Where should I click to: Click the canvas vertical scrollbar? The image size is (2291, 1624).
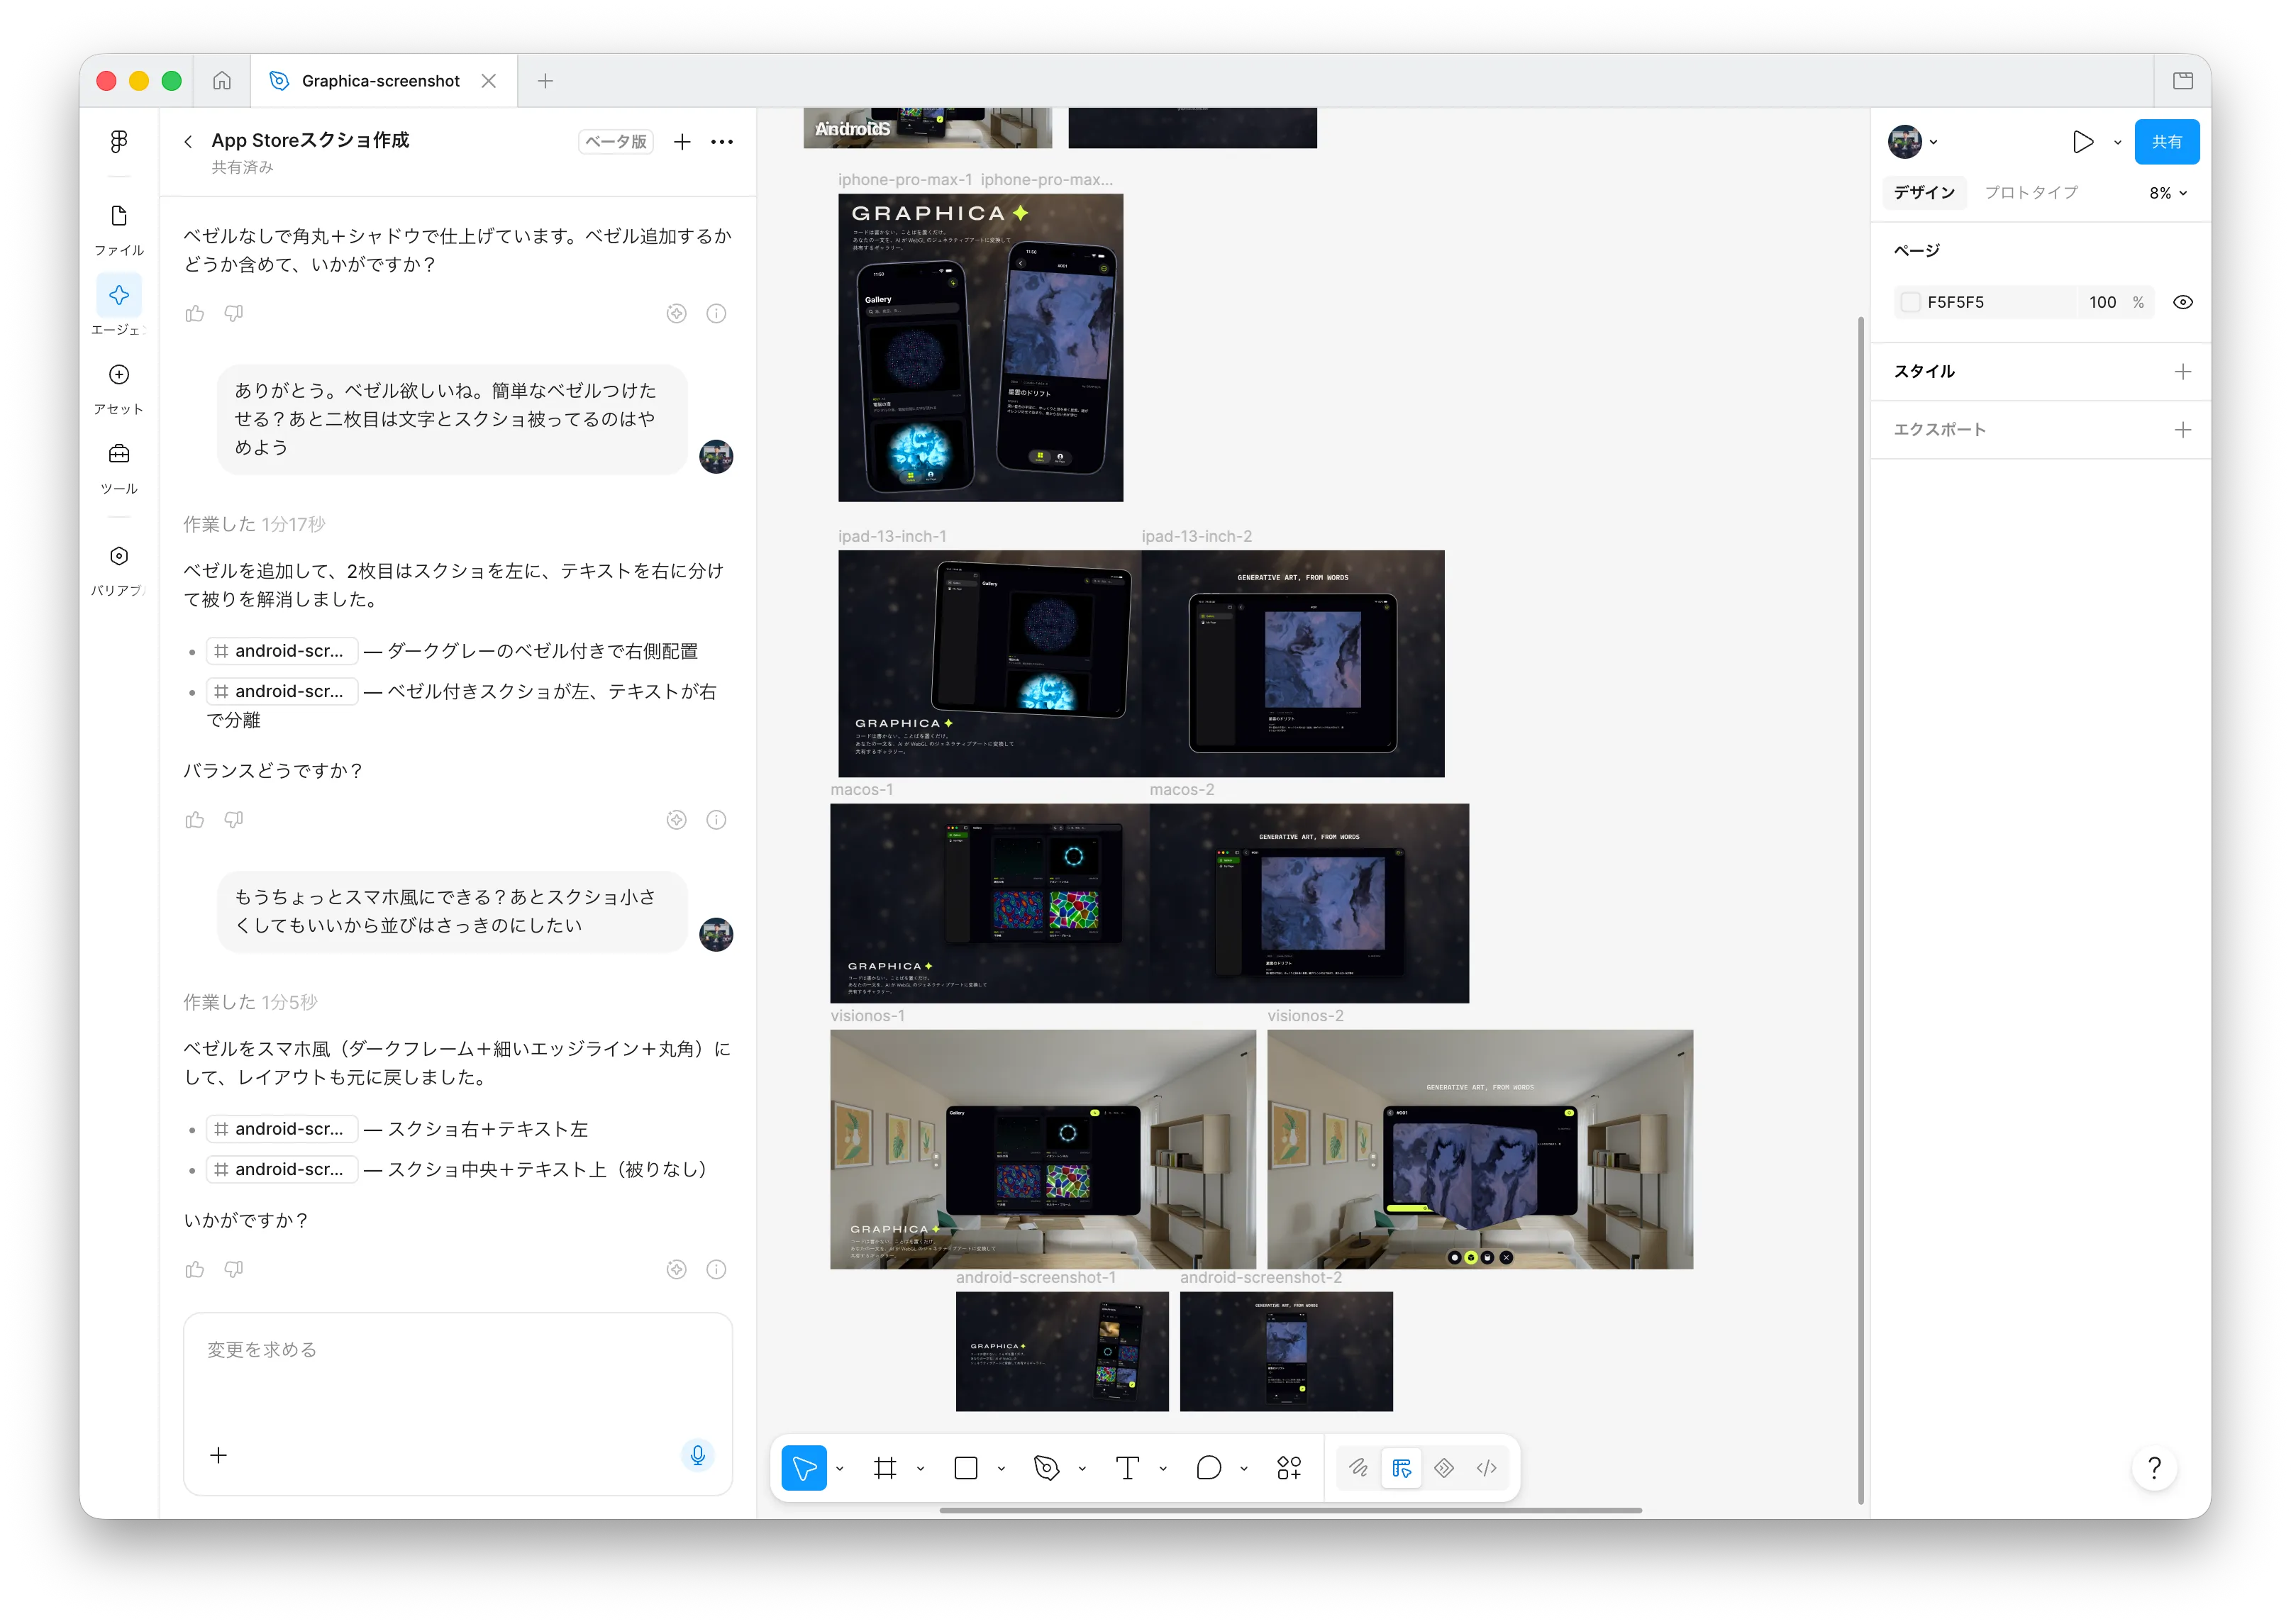pos(1861,910)
